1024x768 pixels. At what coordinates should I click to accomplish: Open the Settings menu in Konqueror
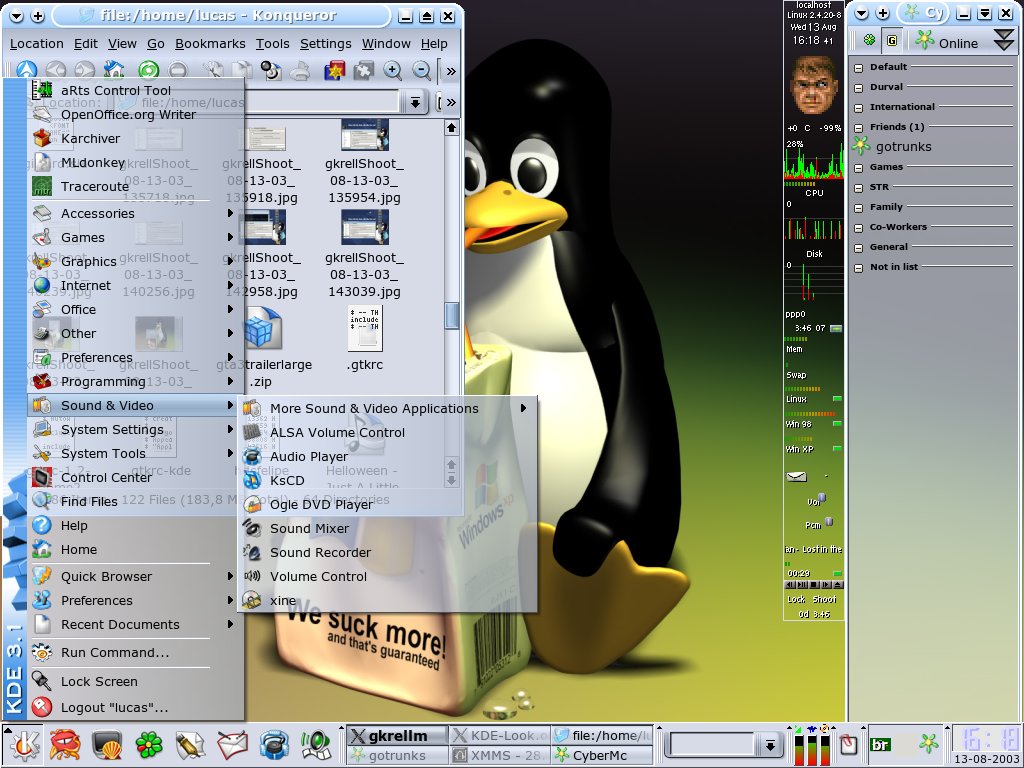click(x=325, y=44)
